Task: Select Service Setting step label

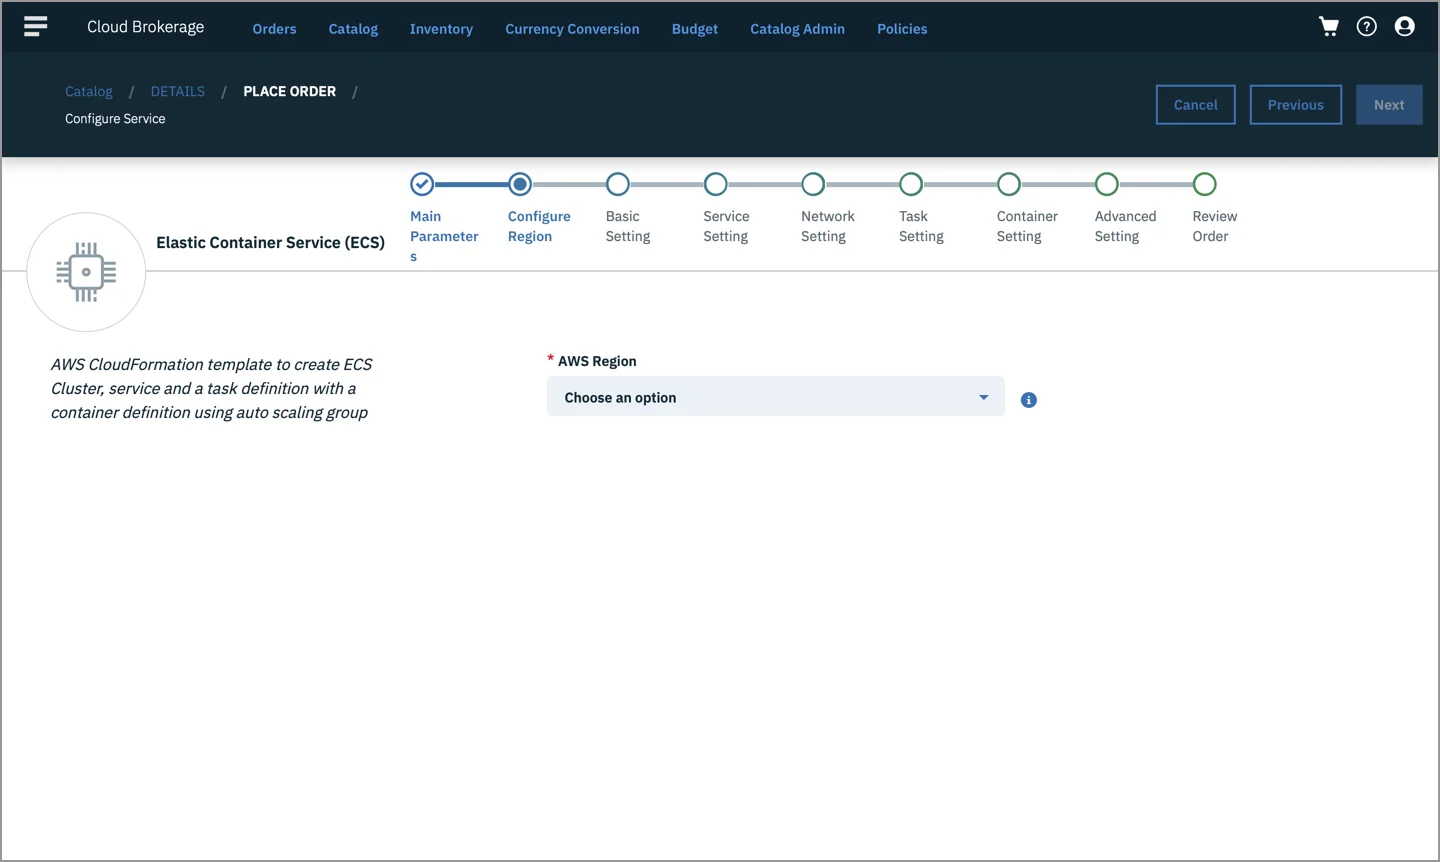Action: click(726, 226)
